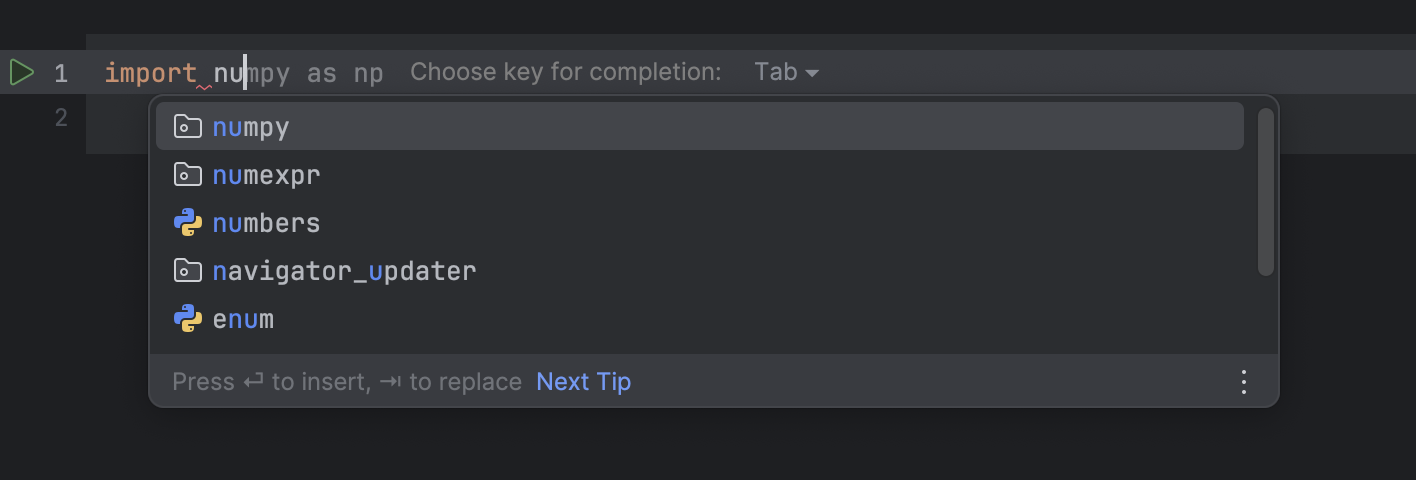
Task: Click line number 1 in the gutter
Action: [x=61, y=73]
